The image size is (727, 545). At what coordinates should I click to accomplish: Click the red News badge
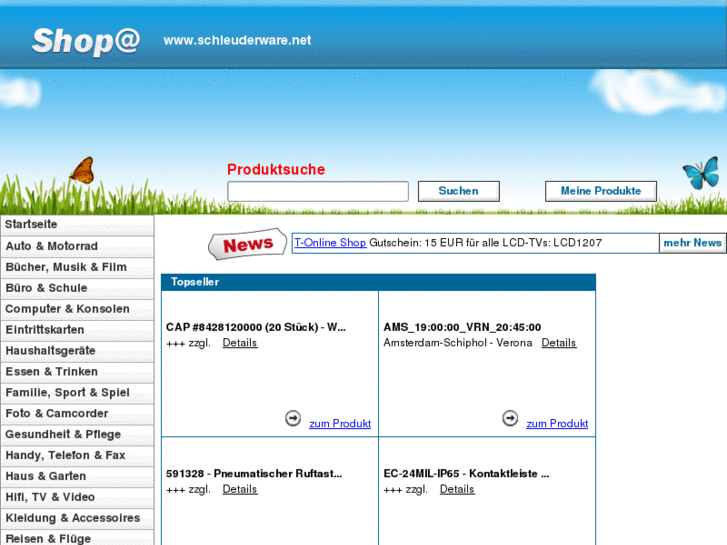pos(248,244)
